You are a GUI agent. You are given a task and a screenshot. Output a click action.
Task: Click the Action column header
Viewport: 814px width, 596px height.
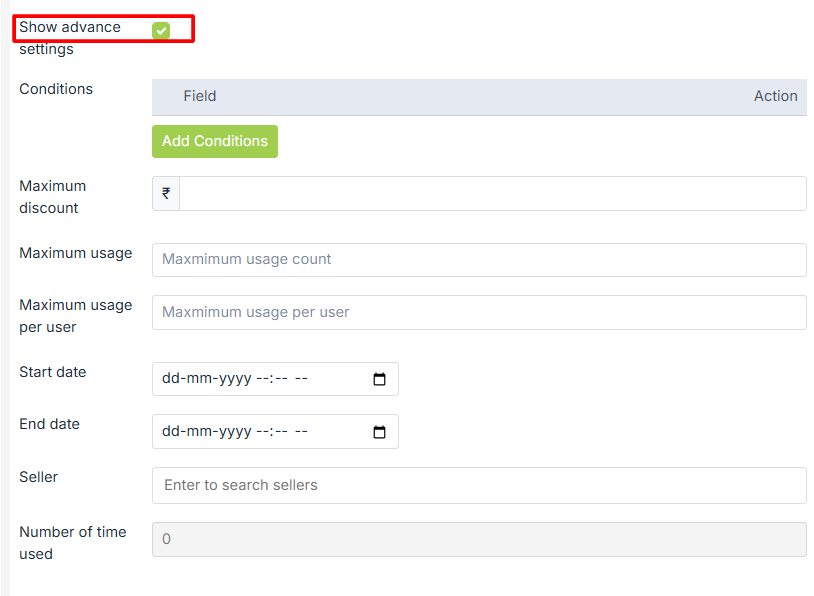coord(775,96)
